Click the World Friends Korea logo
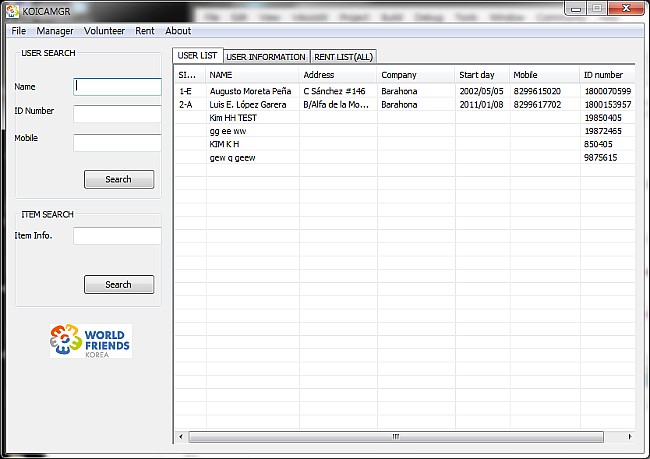 [x=91, y=341]
